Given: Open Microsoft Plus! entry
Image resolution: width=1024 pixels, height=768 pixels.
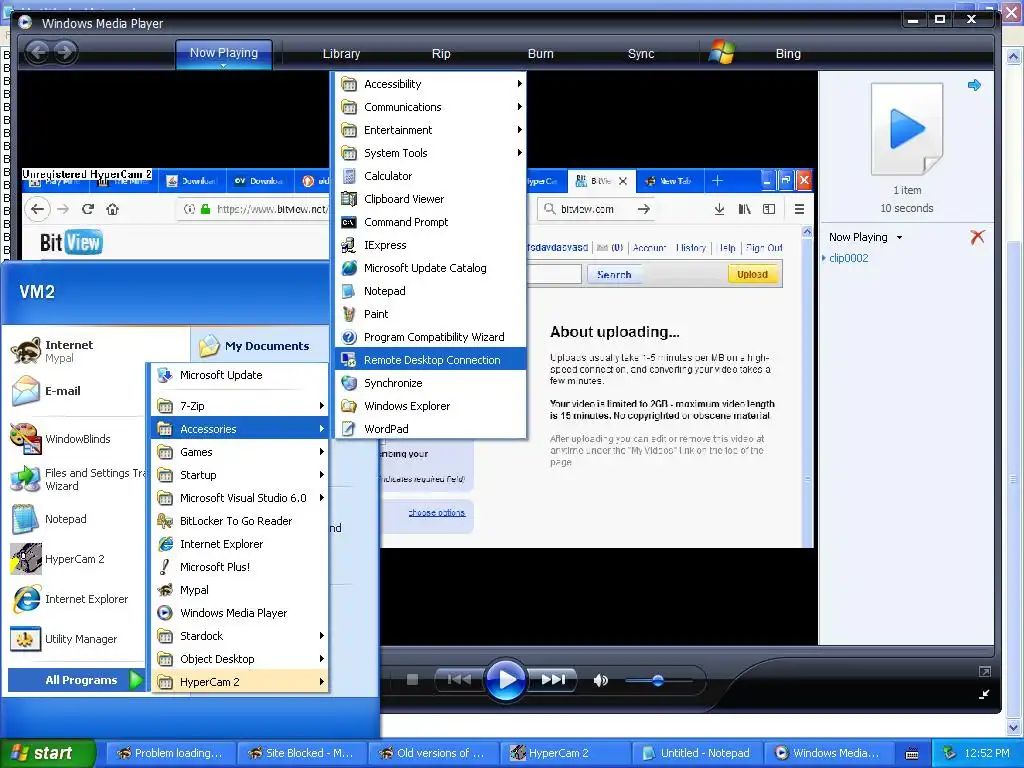Looking at the screenshot, I should (x=240, y=567).
